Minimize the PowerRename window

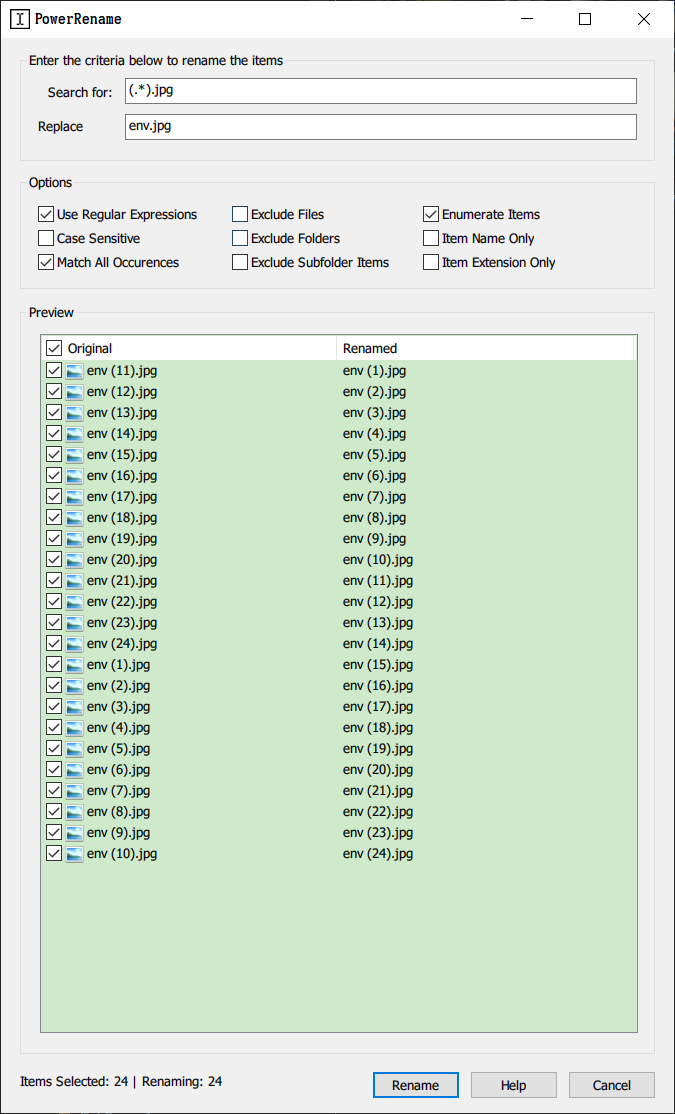point(526,19)
